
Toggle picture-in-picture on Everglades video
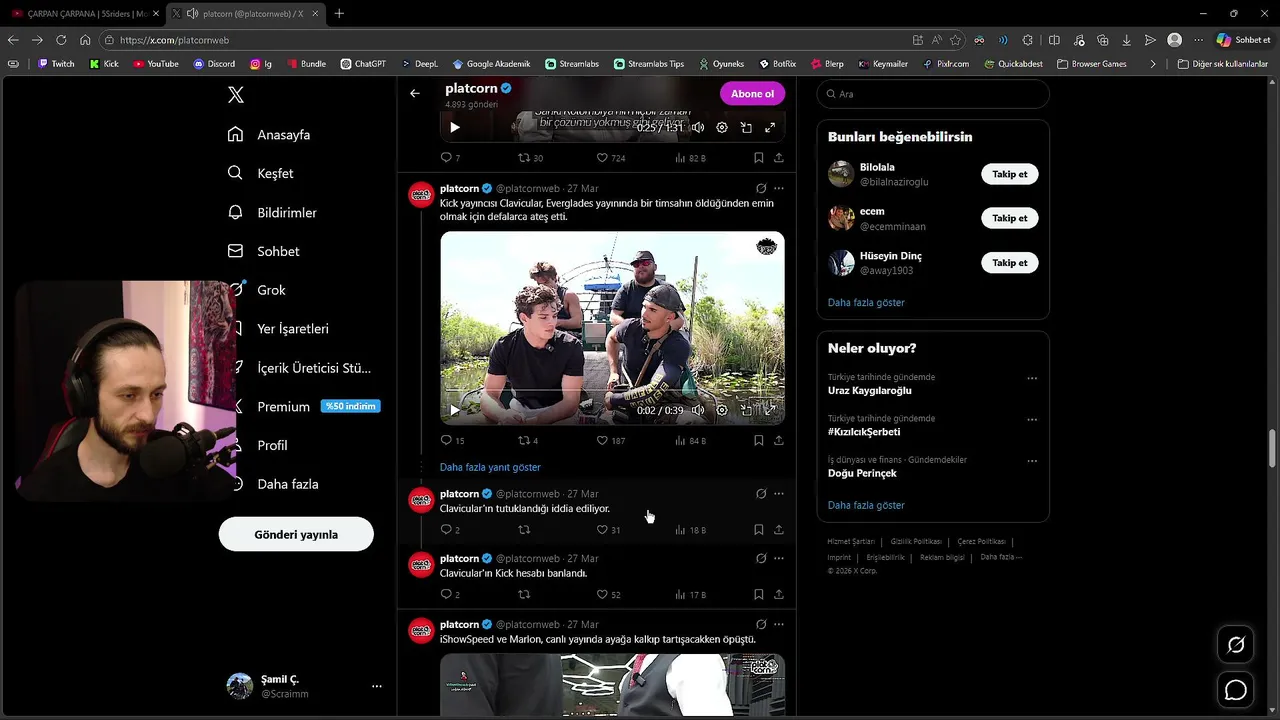746,410
